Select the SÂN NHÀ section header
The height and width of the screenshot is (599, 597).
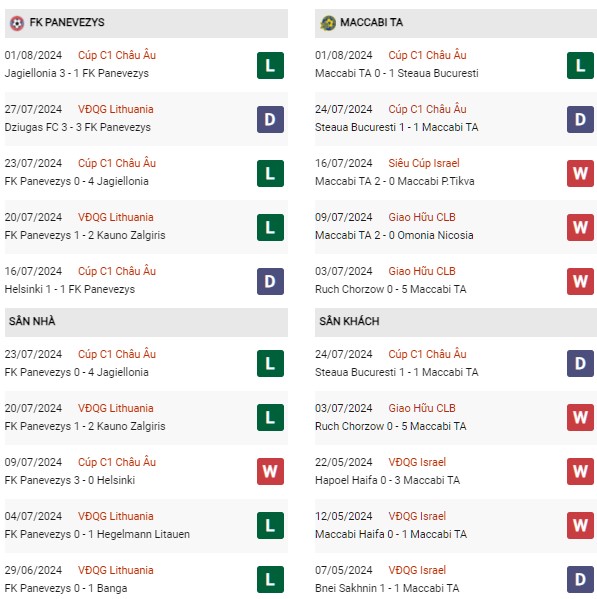click(146, 322)
